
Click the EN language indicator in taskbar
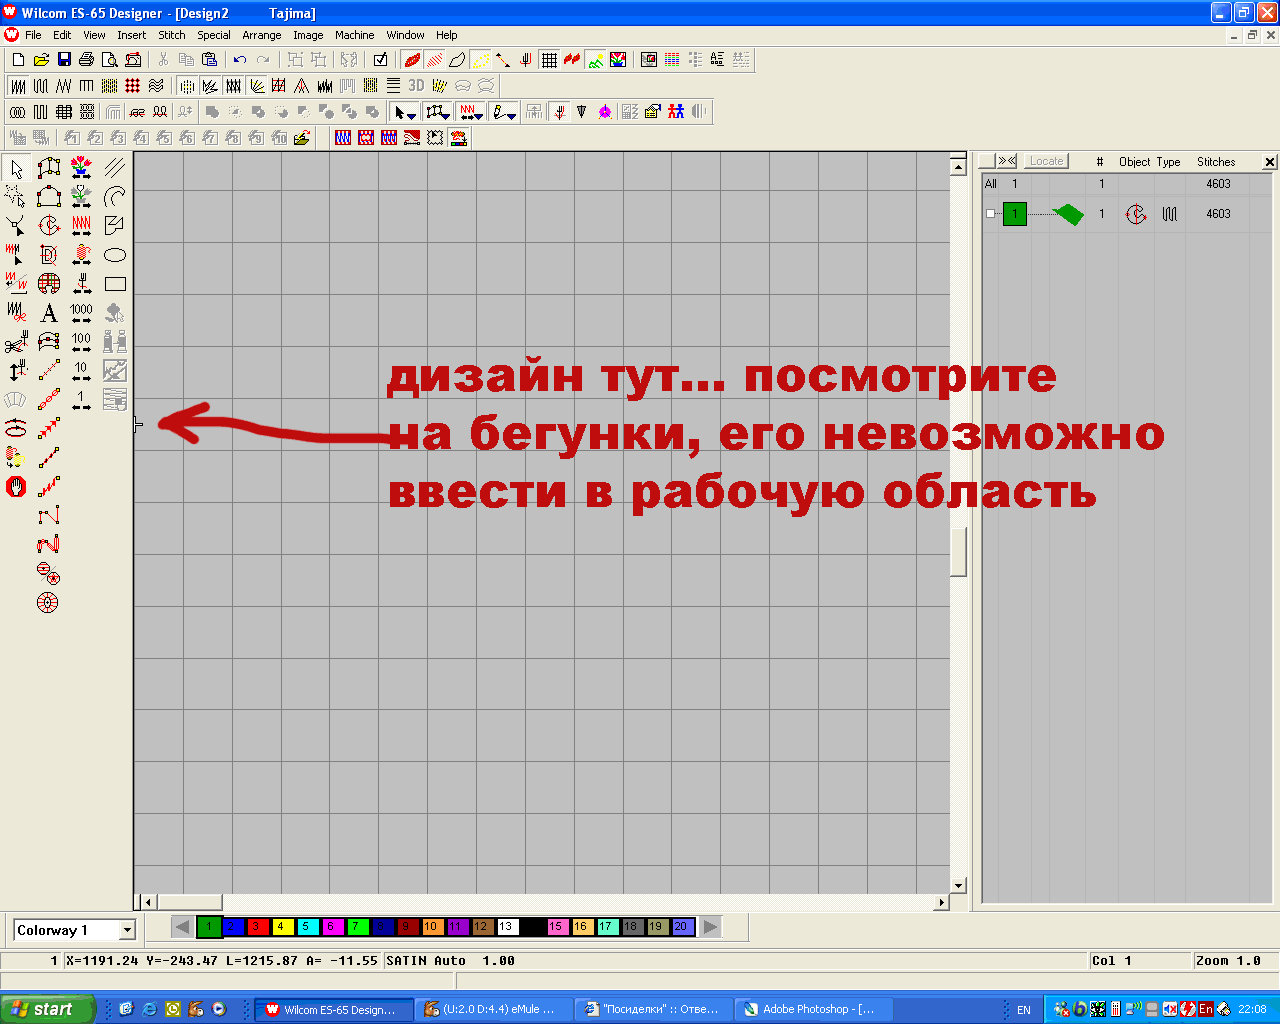pos(1024,1010)
